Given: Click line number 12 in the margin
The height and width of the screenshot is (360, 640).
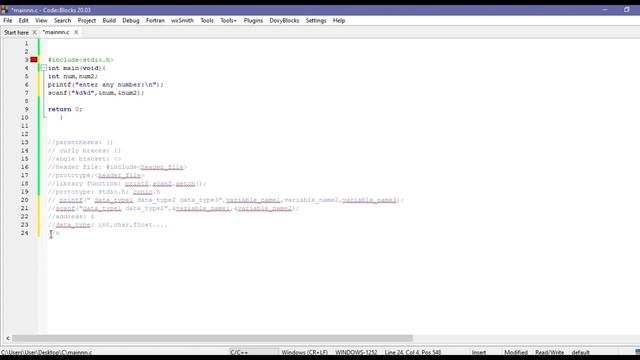Looking at the screenshot, I should (25, 134).
